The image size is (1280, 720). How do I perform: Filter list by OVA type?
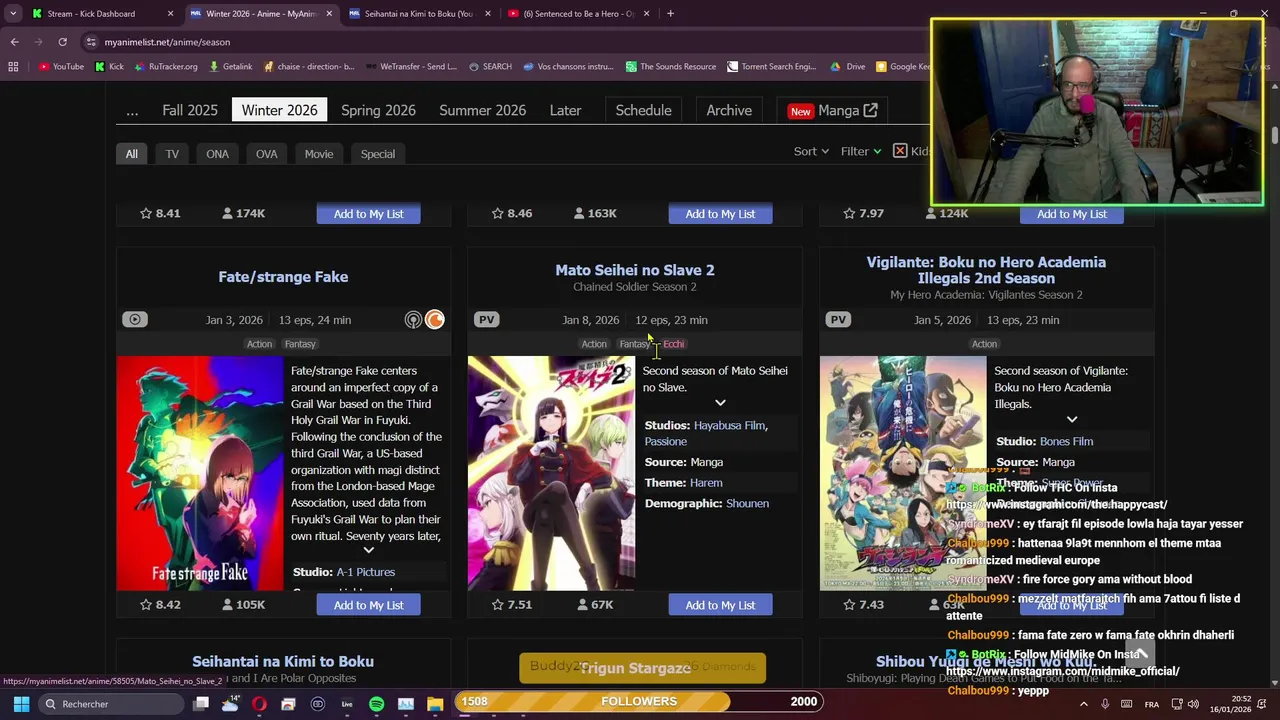click(266, 154)
